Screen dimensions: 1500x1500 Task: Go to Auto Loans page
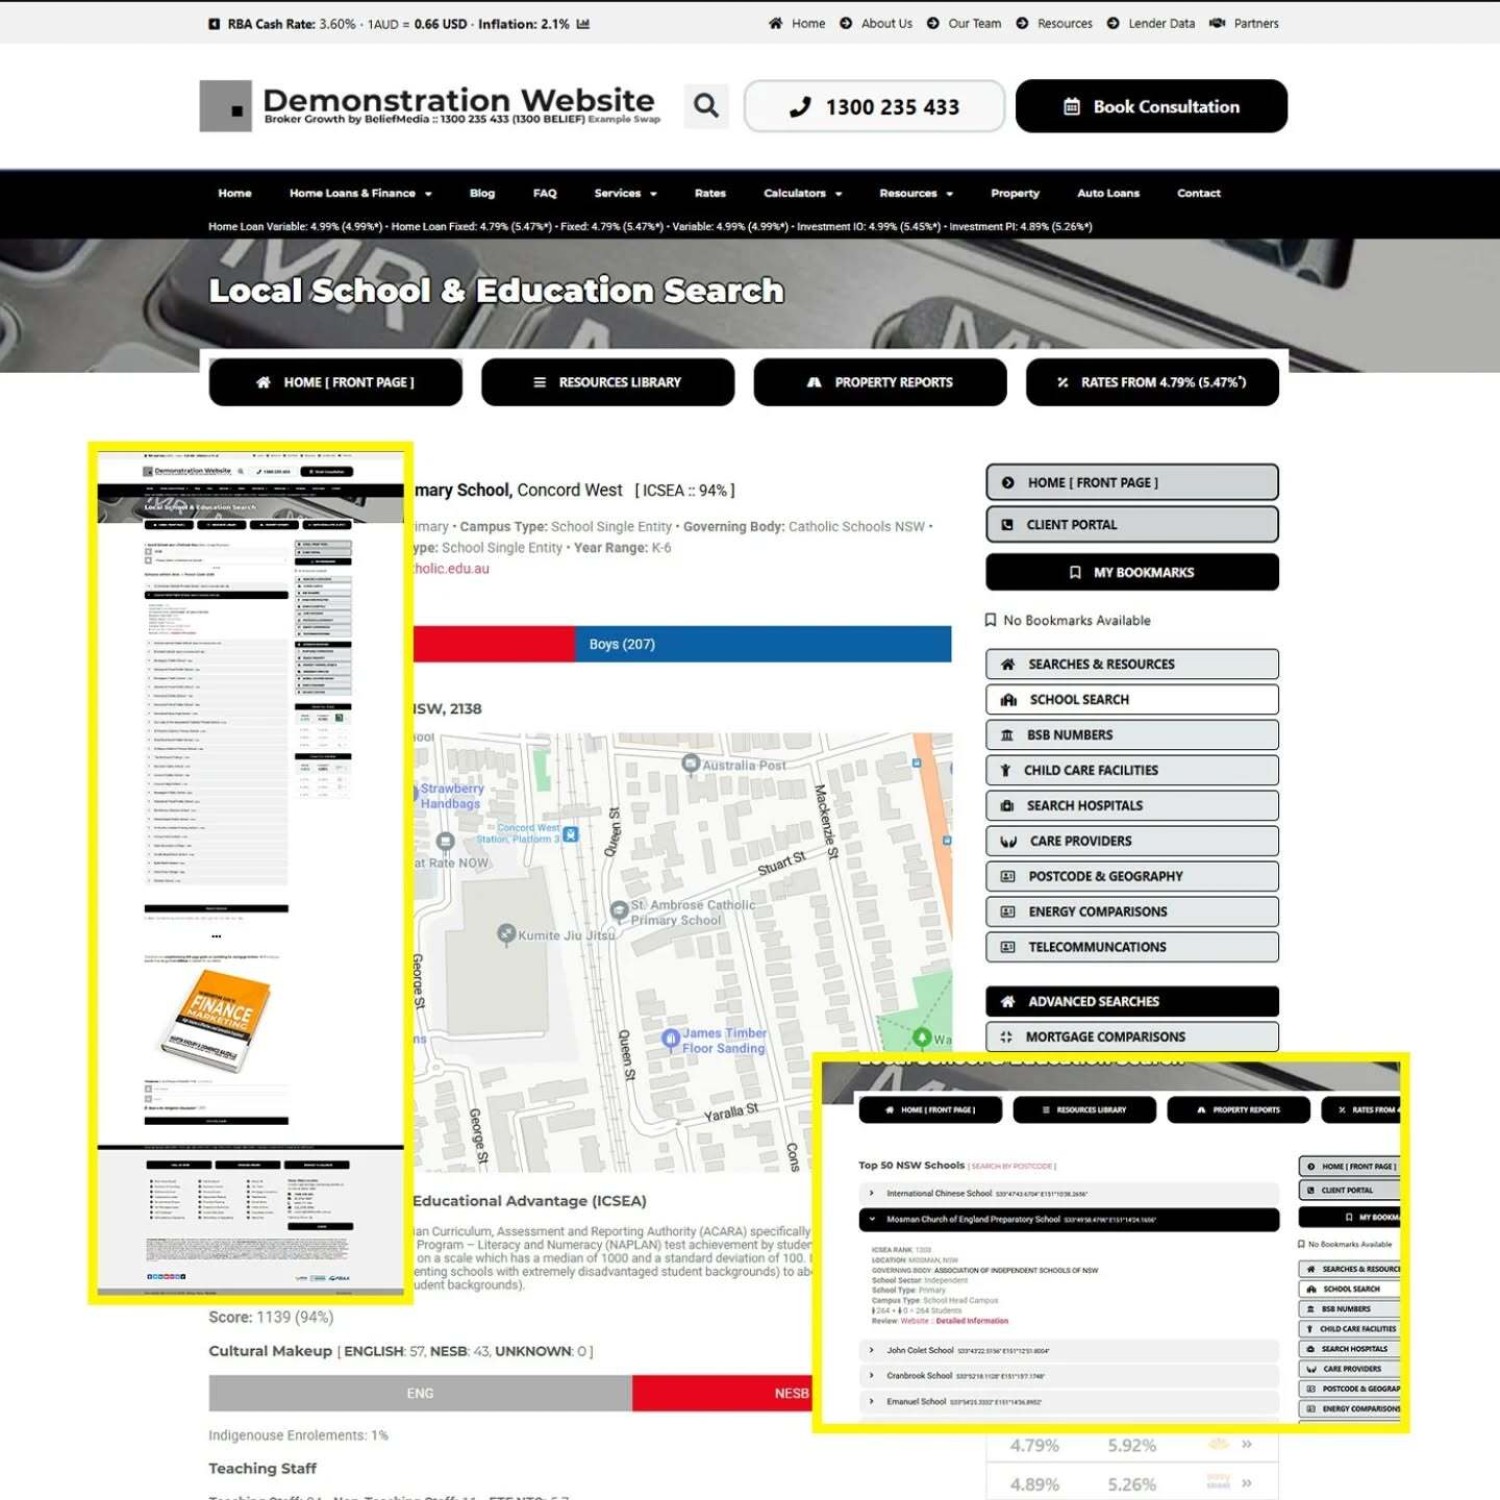pos(1108,194)
